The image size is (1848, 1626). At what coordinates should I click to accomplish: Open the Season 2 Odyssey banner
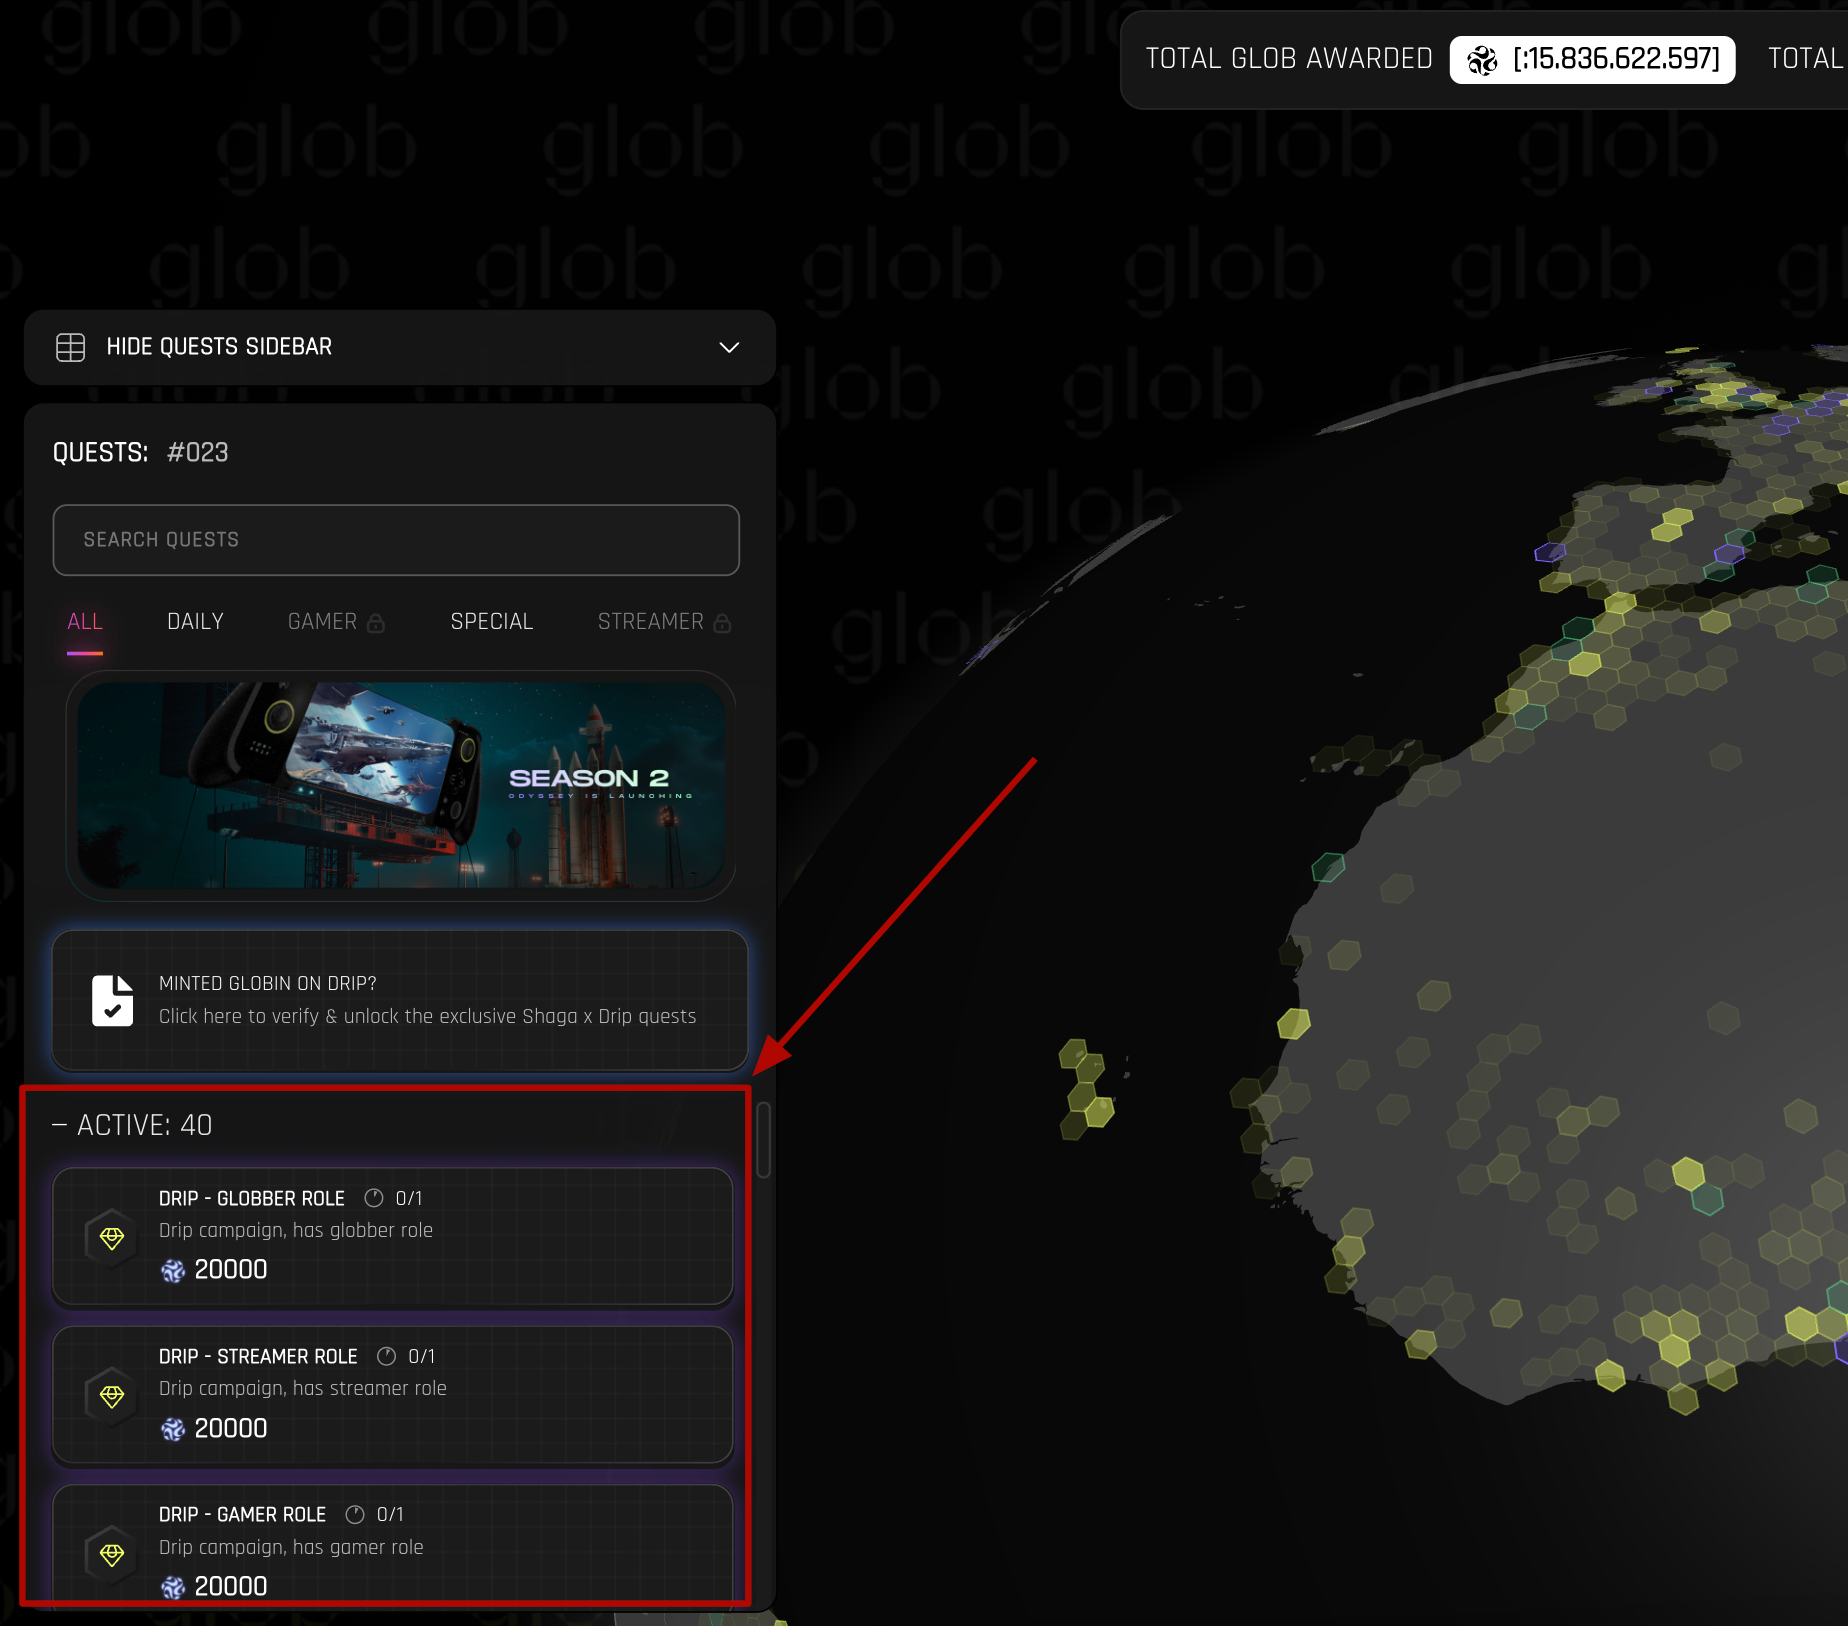(401, 786)
